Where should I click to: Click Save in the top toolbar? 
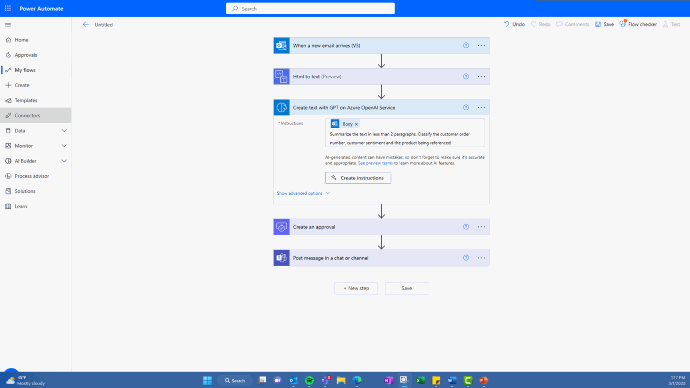pos(604,24)
